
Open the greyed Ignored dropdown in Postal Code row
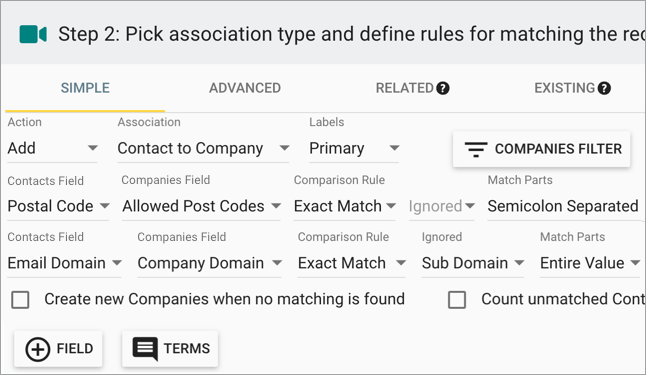click(x=441, y=206)
